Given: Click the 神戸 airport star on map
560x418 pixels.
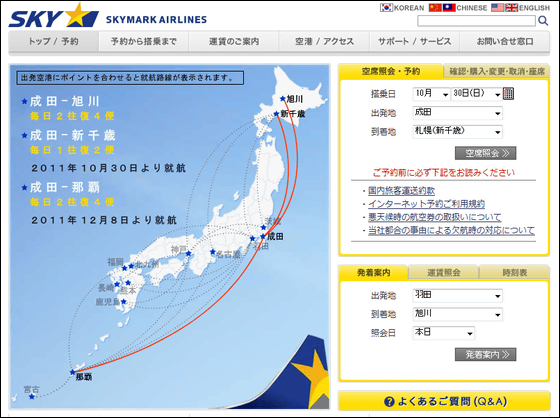Looking at the screenshot, I should 189,254.
